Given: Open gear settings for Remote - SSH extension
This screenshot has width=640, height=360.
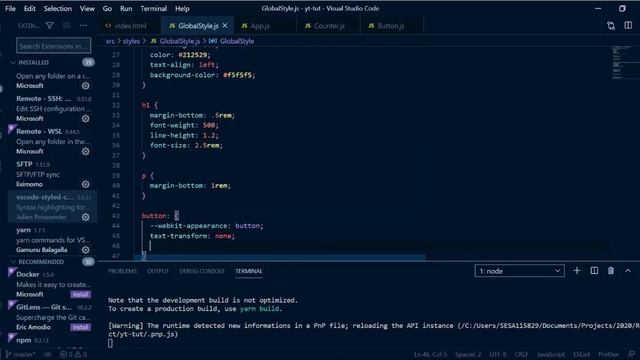Looking at the screenshot, I should click(x=85, y=118).
